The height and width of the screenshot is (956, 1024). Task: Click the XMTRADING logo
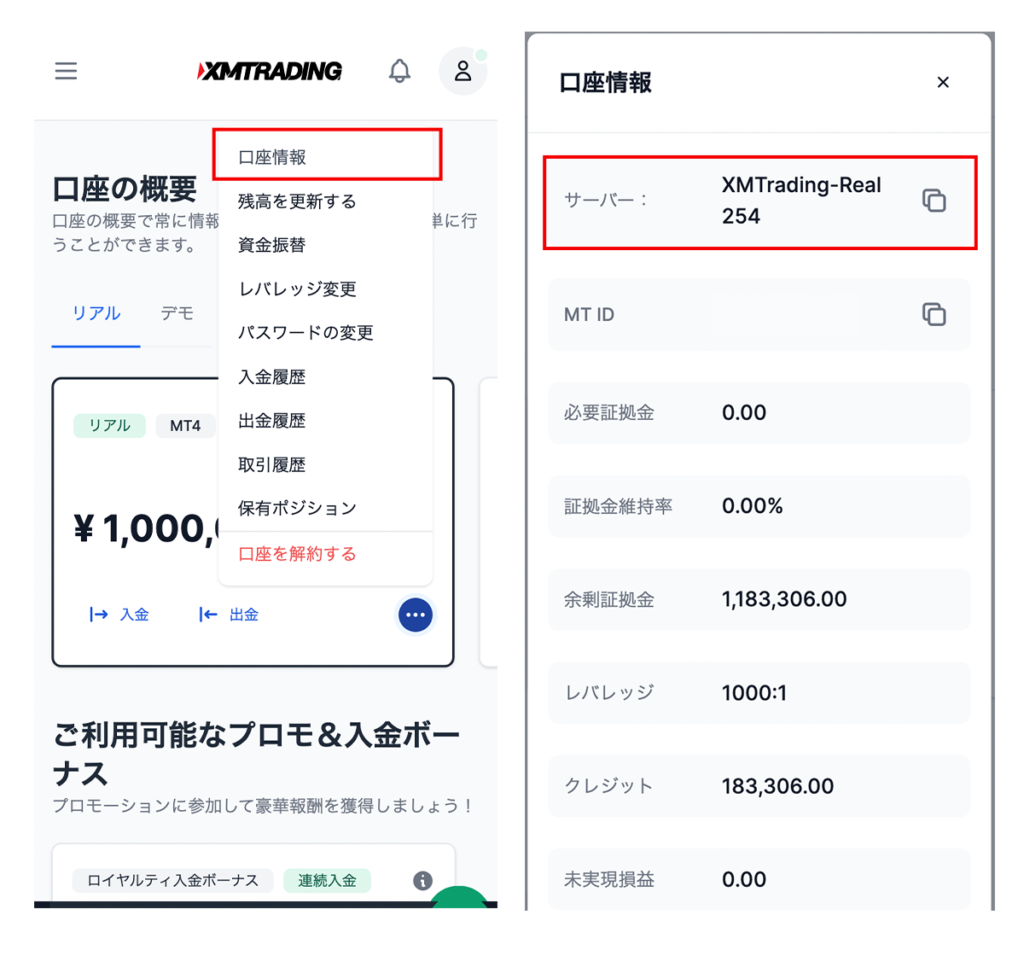click(268, 71)
